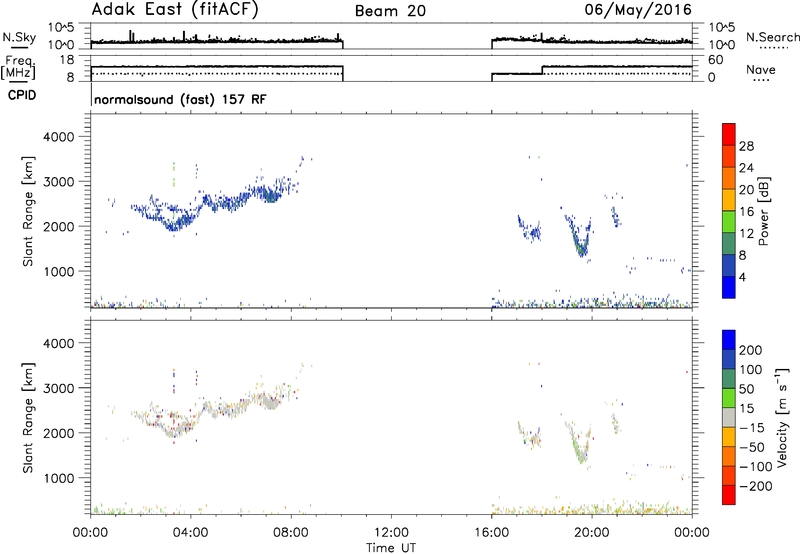
Task: Click the '28' tick on Power colorbar
Action: tap(746, 146)
